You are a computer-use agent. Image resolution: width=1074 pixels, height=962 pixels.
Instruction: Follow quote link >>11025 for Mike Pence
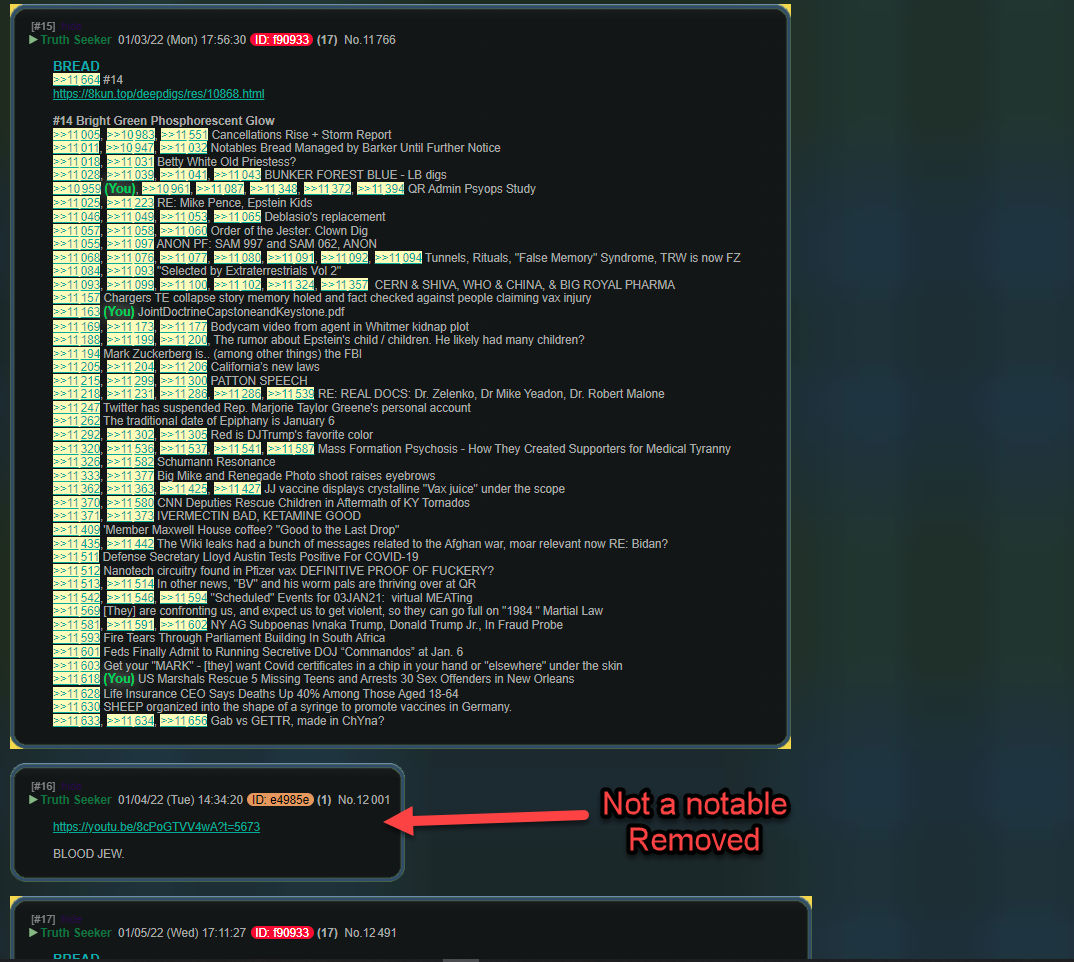[77, 203]
